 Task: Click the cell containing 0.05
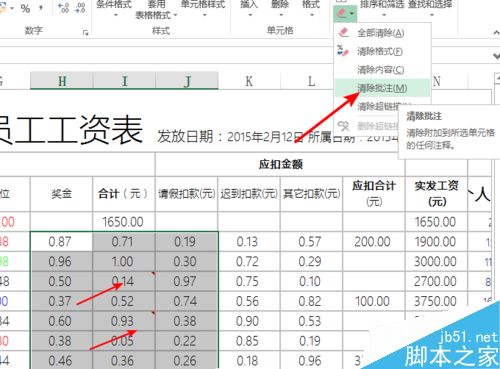click(124, 341)
